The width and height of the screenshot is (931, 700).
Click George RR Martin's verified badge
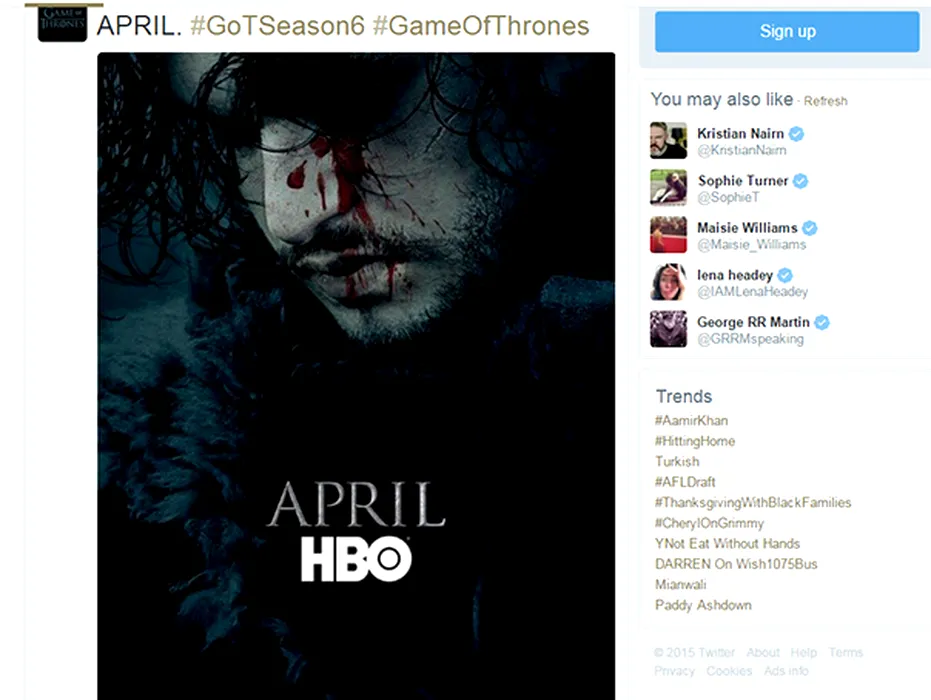(822, 322)
